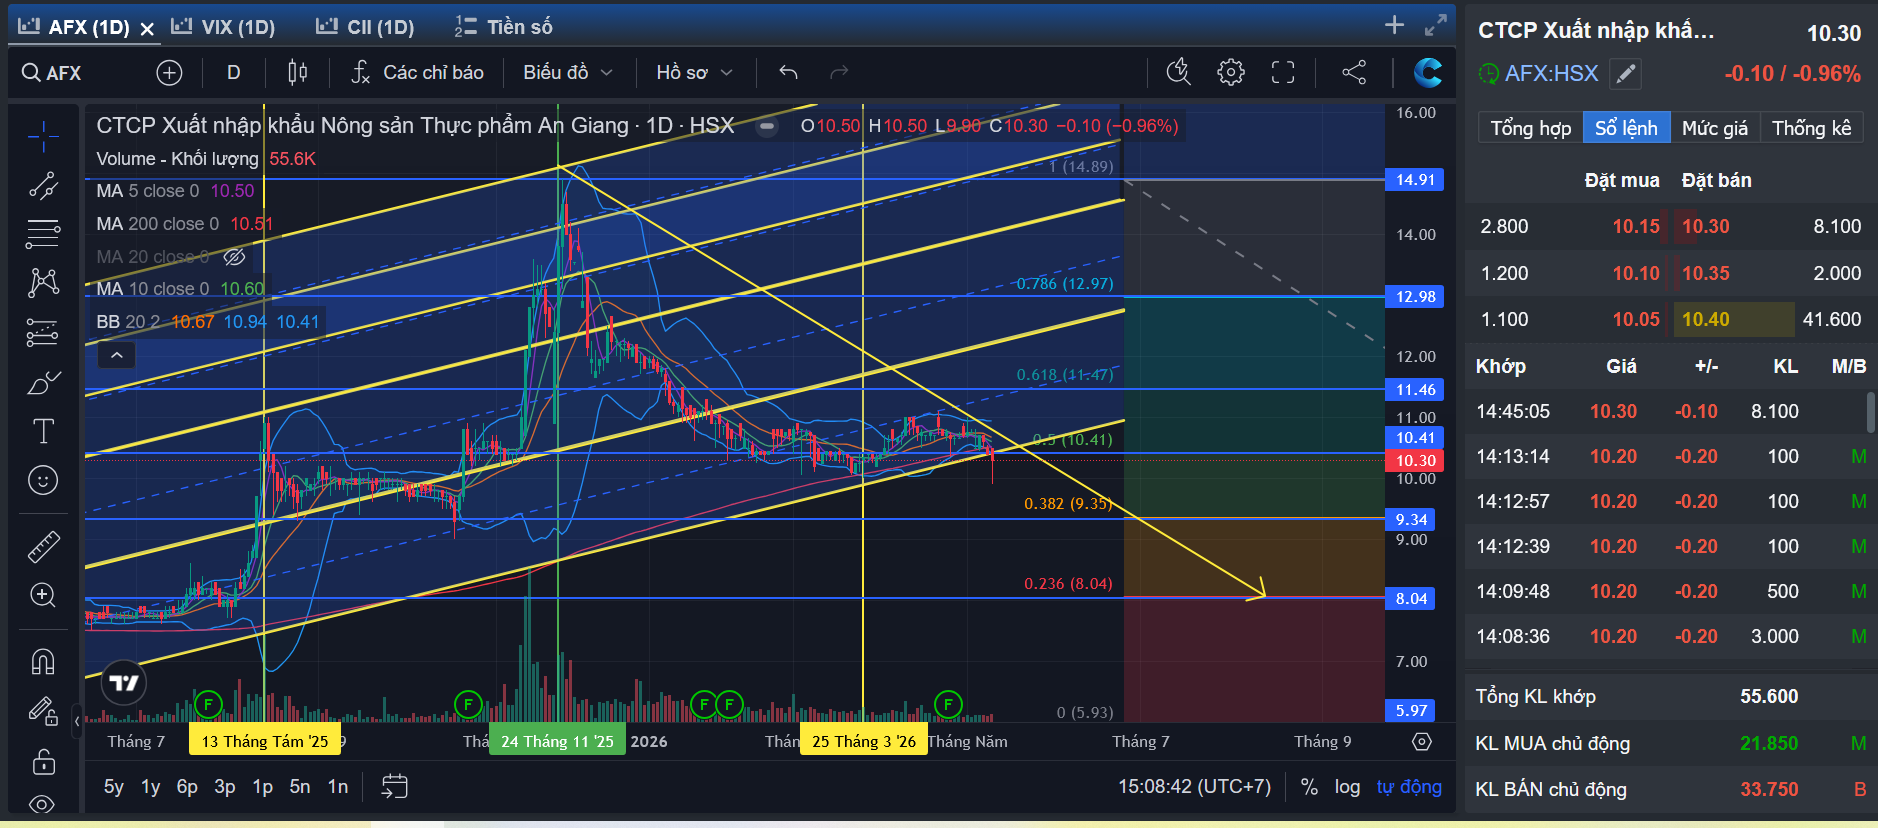The height and width of the screenshot is (828, 1878).
Task: Toggle log scale on price axis
Action: click(1347, 787)
